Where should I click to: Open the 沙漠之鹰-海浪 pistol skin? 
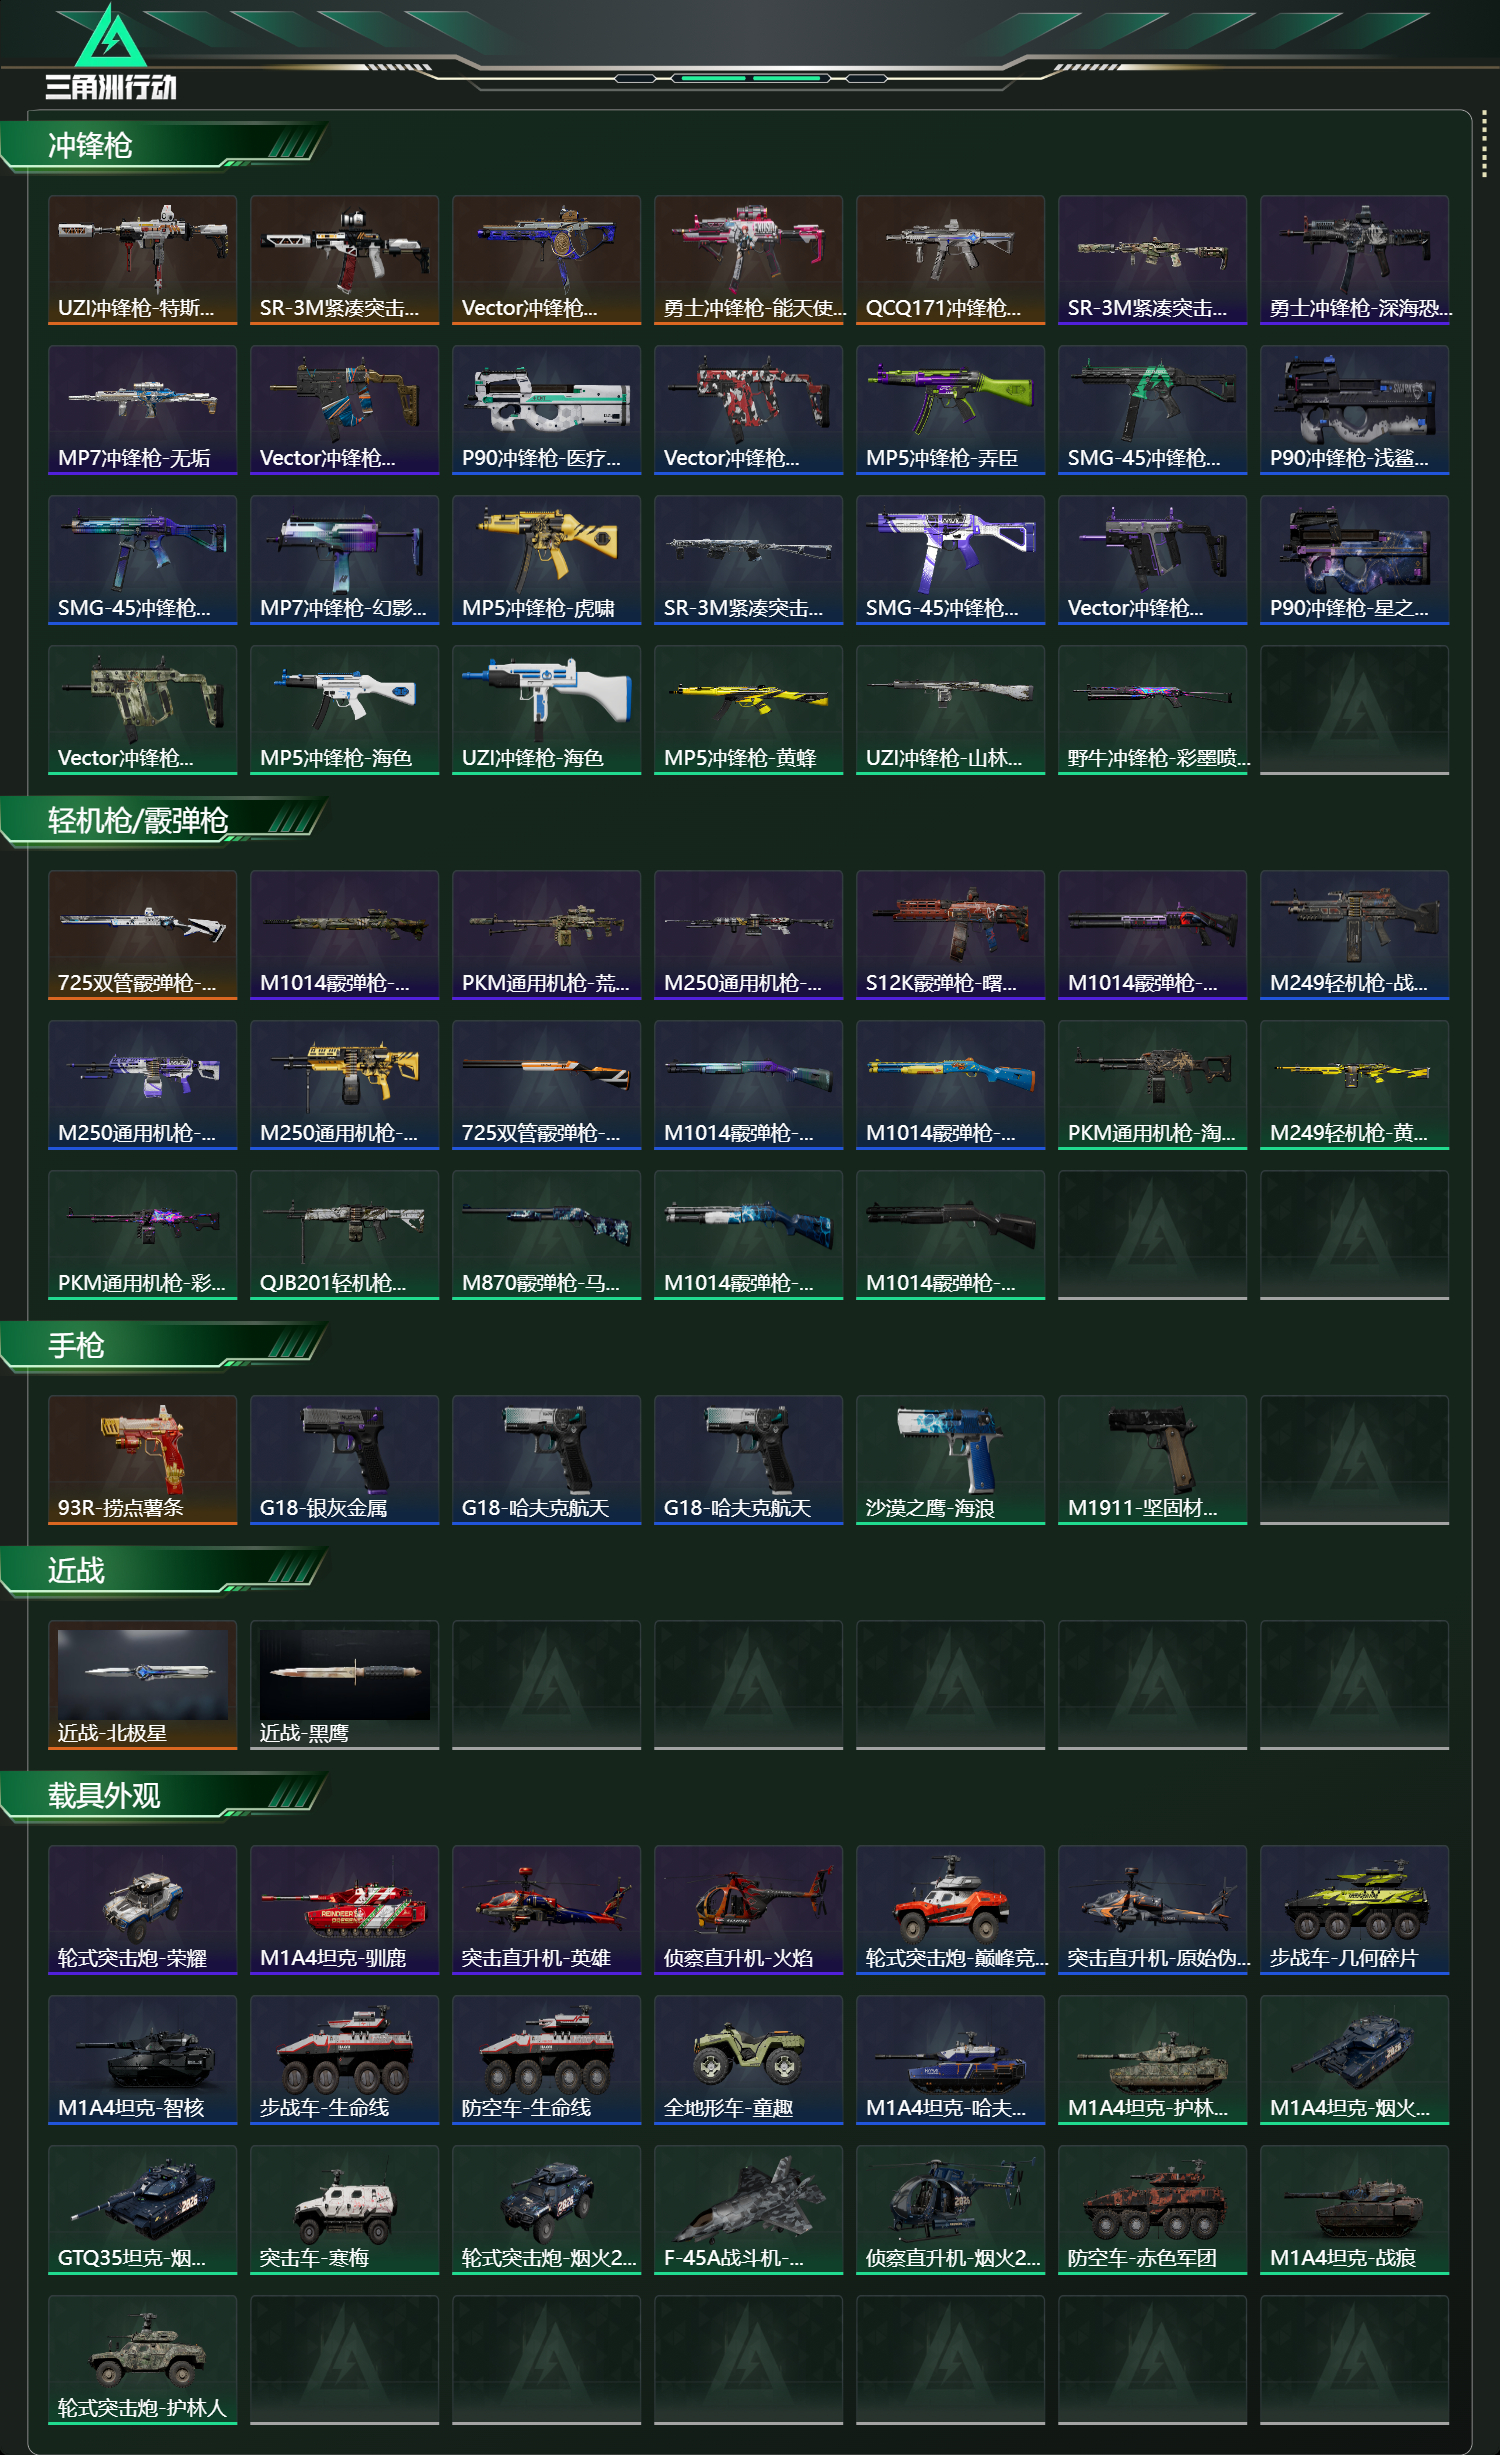[x=951, y=1460]
